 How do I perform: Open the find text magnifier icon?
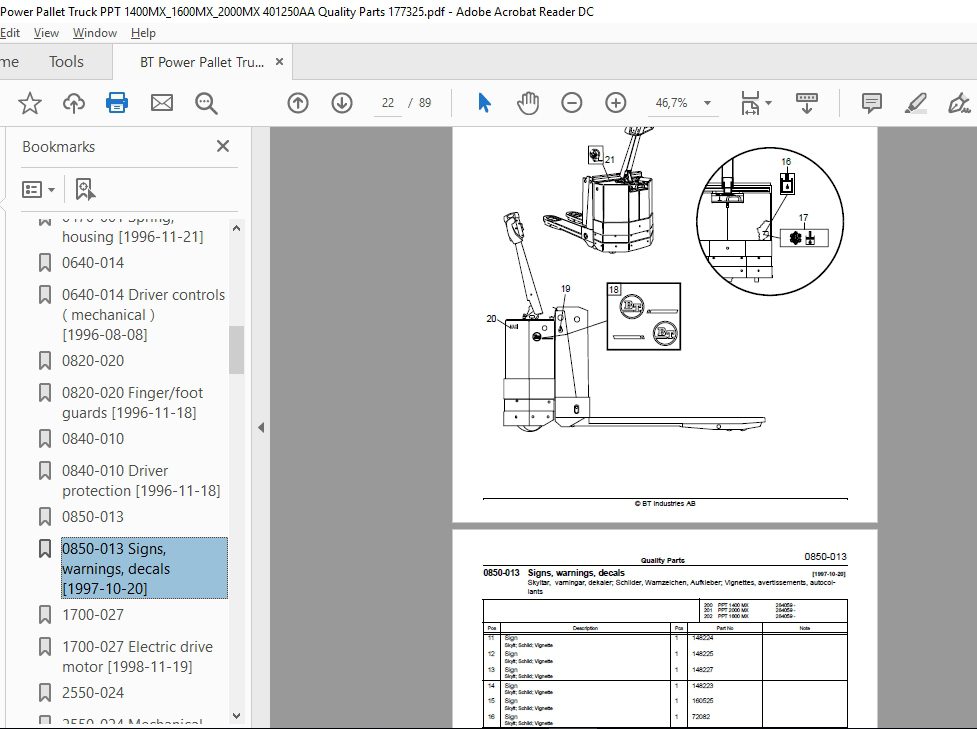206,103
